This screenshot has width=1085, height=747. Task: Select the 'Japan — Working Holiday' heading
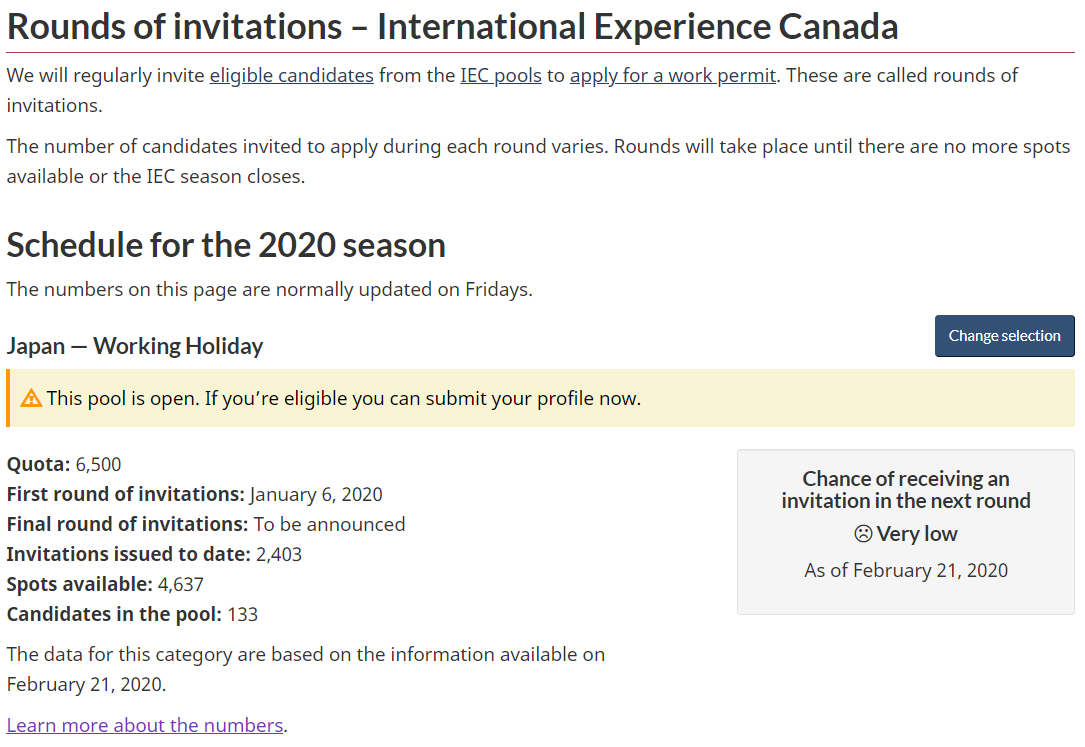(135, 346)
